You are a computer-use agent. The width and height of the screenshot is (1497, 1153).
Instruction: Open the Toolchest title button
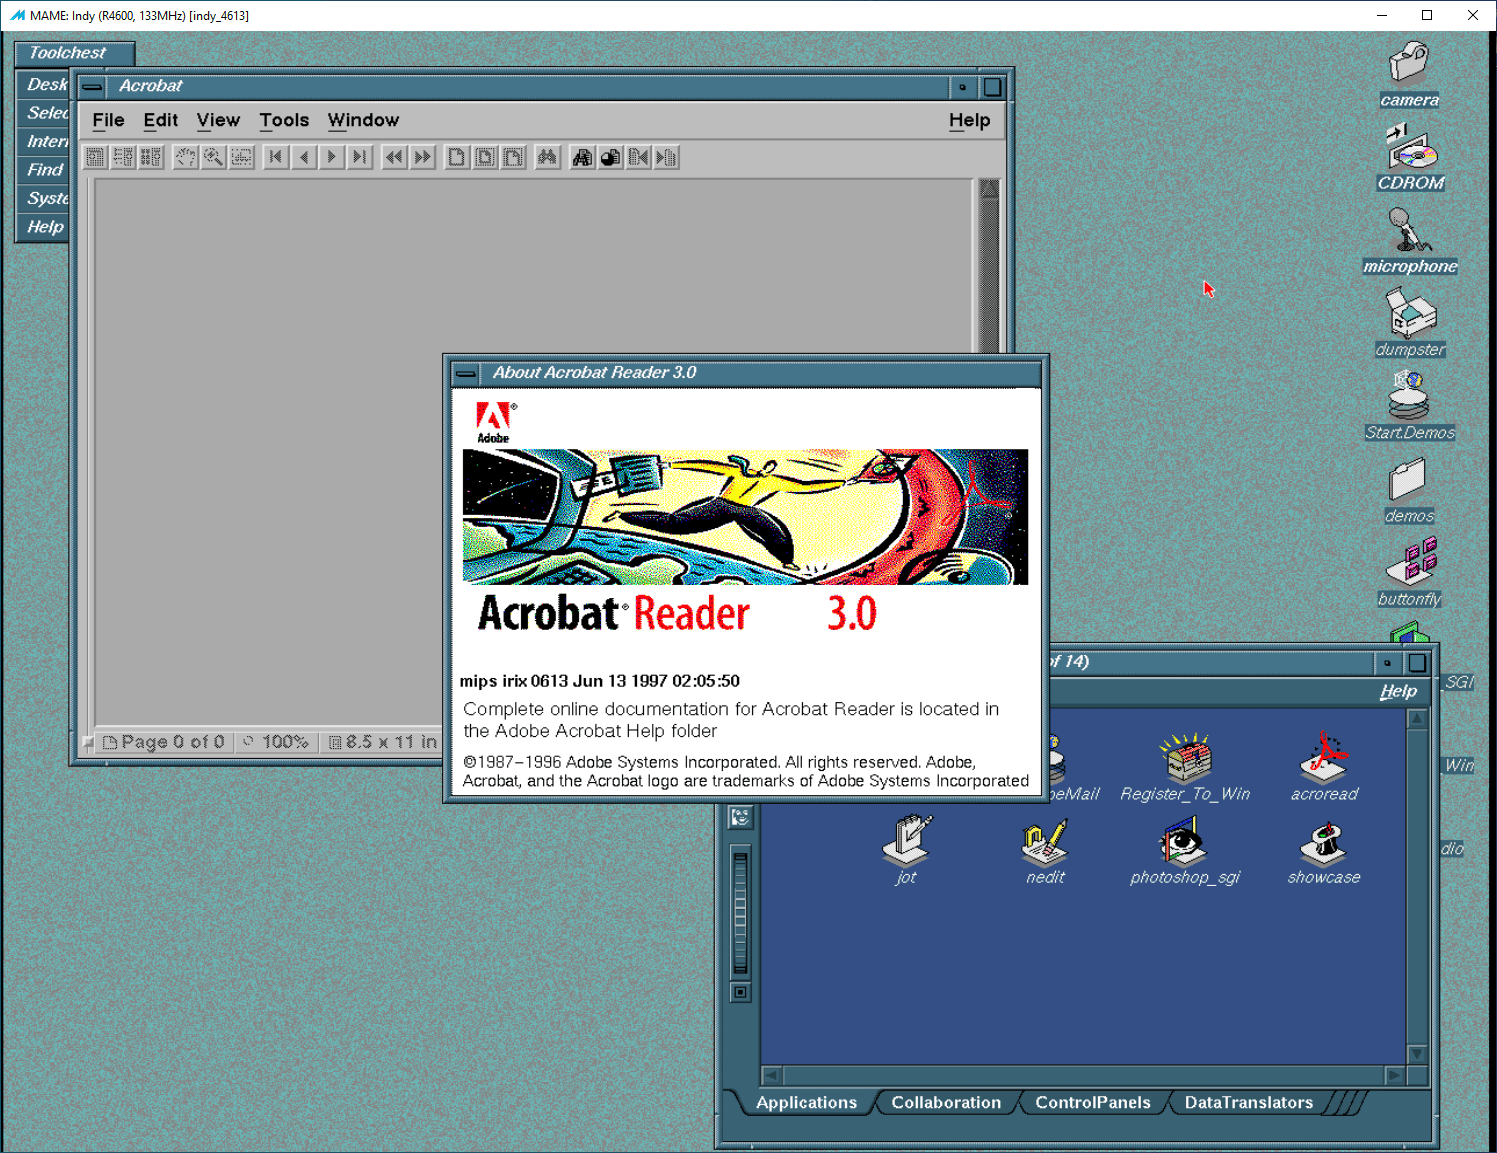point(75,53)
